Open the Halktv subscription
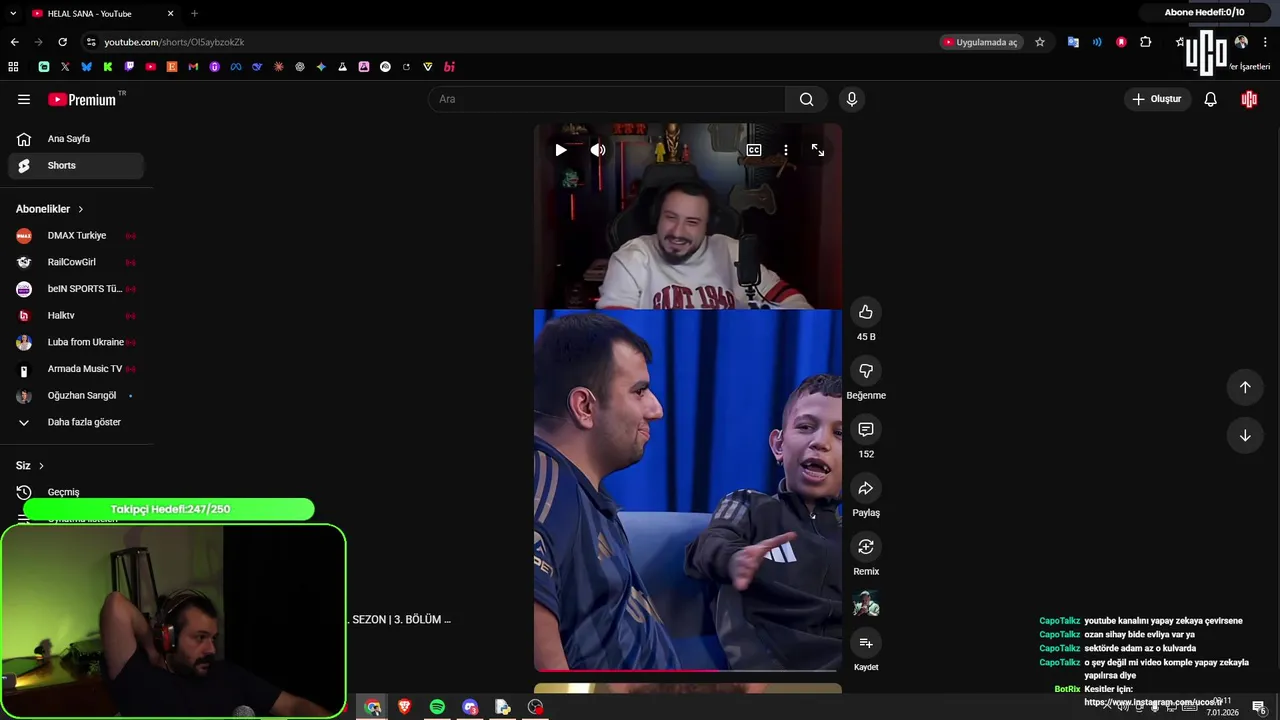Image resolution: width=1280 pixels, height=720 pixels. pos(76,315)
